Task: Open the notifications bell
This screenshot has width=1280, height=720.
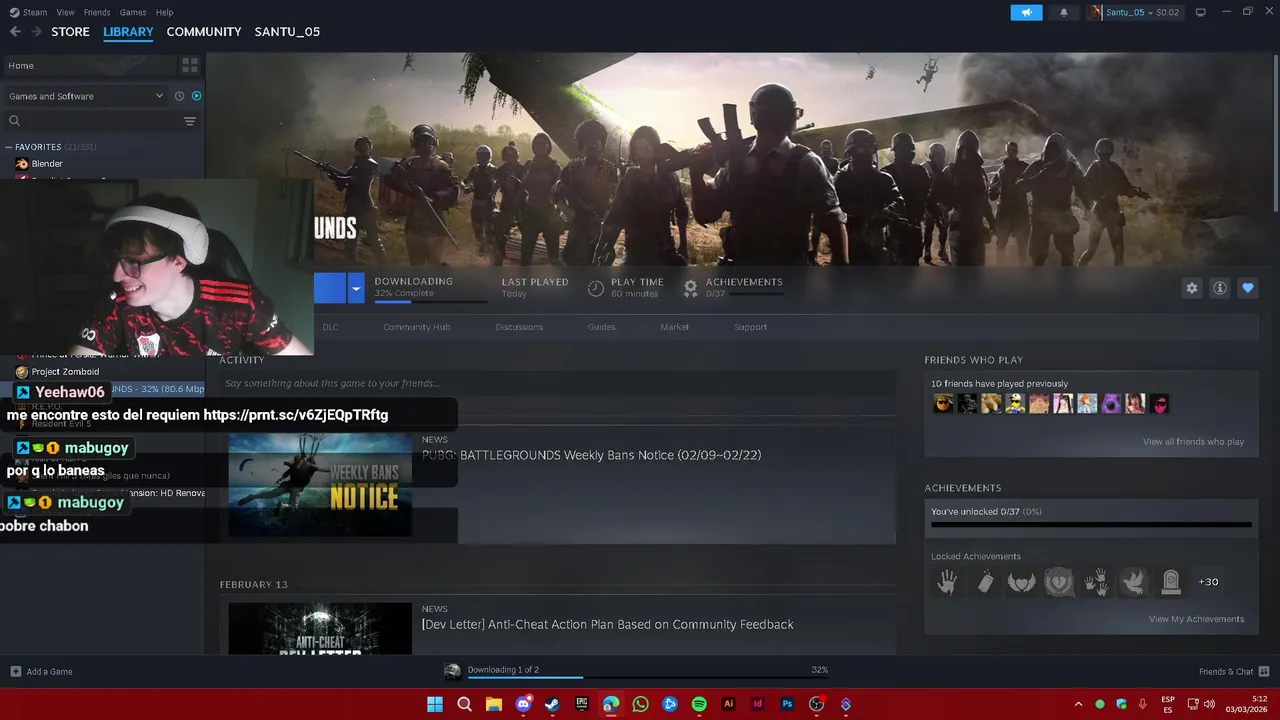Action: (1063, 12)
